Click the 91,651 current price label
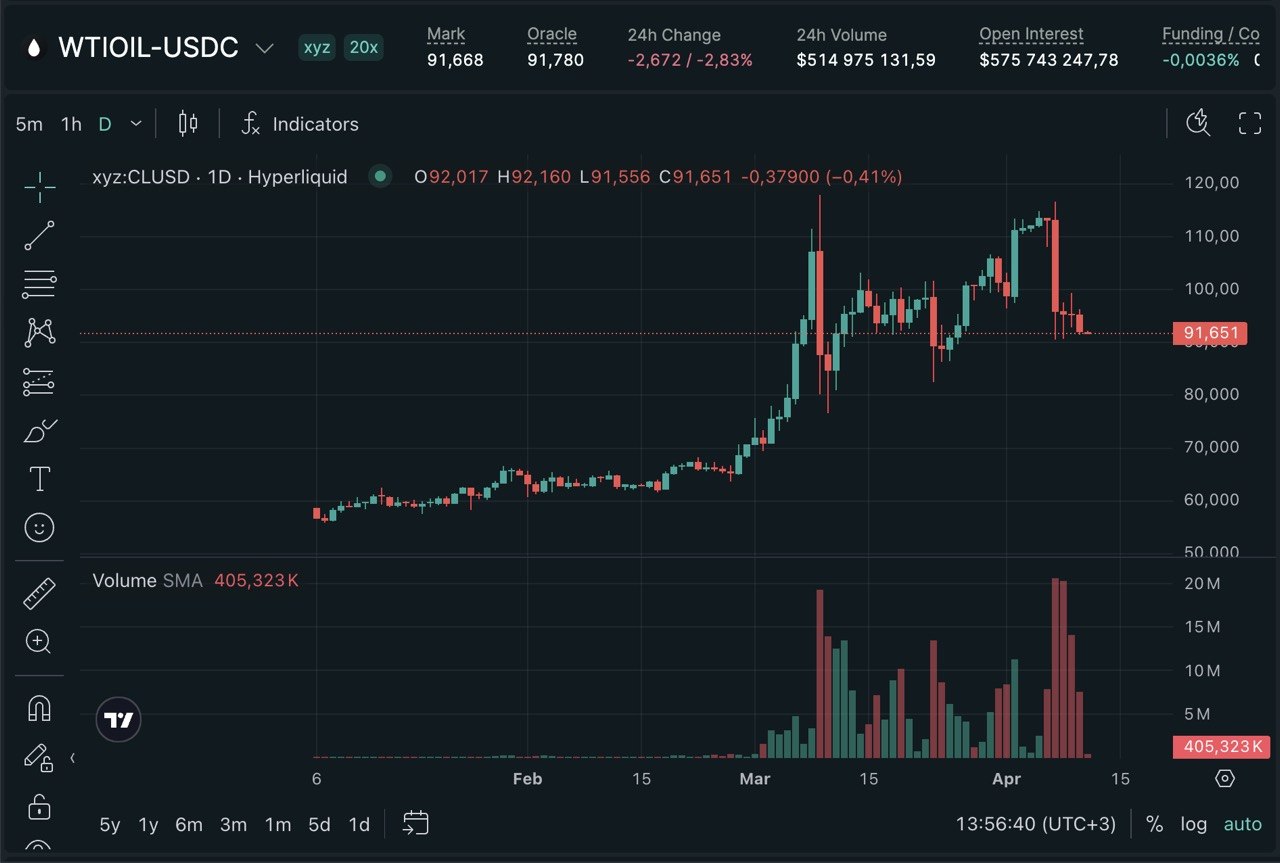 pos(1210,333)
